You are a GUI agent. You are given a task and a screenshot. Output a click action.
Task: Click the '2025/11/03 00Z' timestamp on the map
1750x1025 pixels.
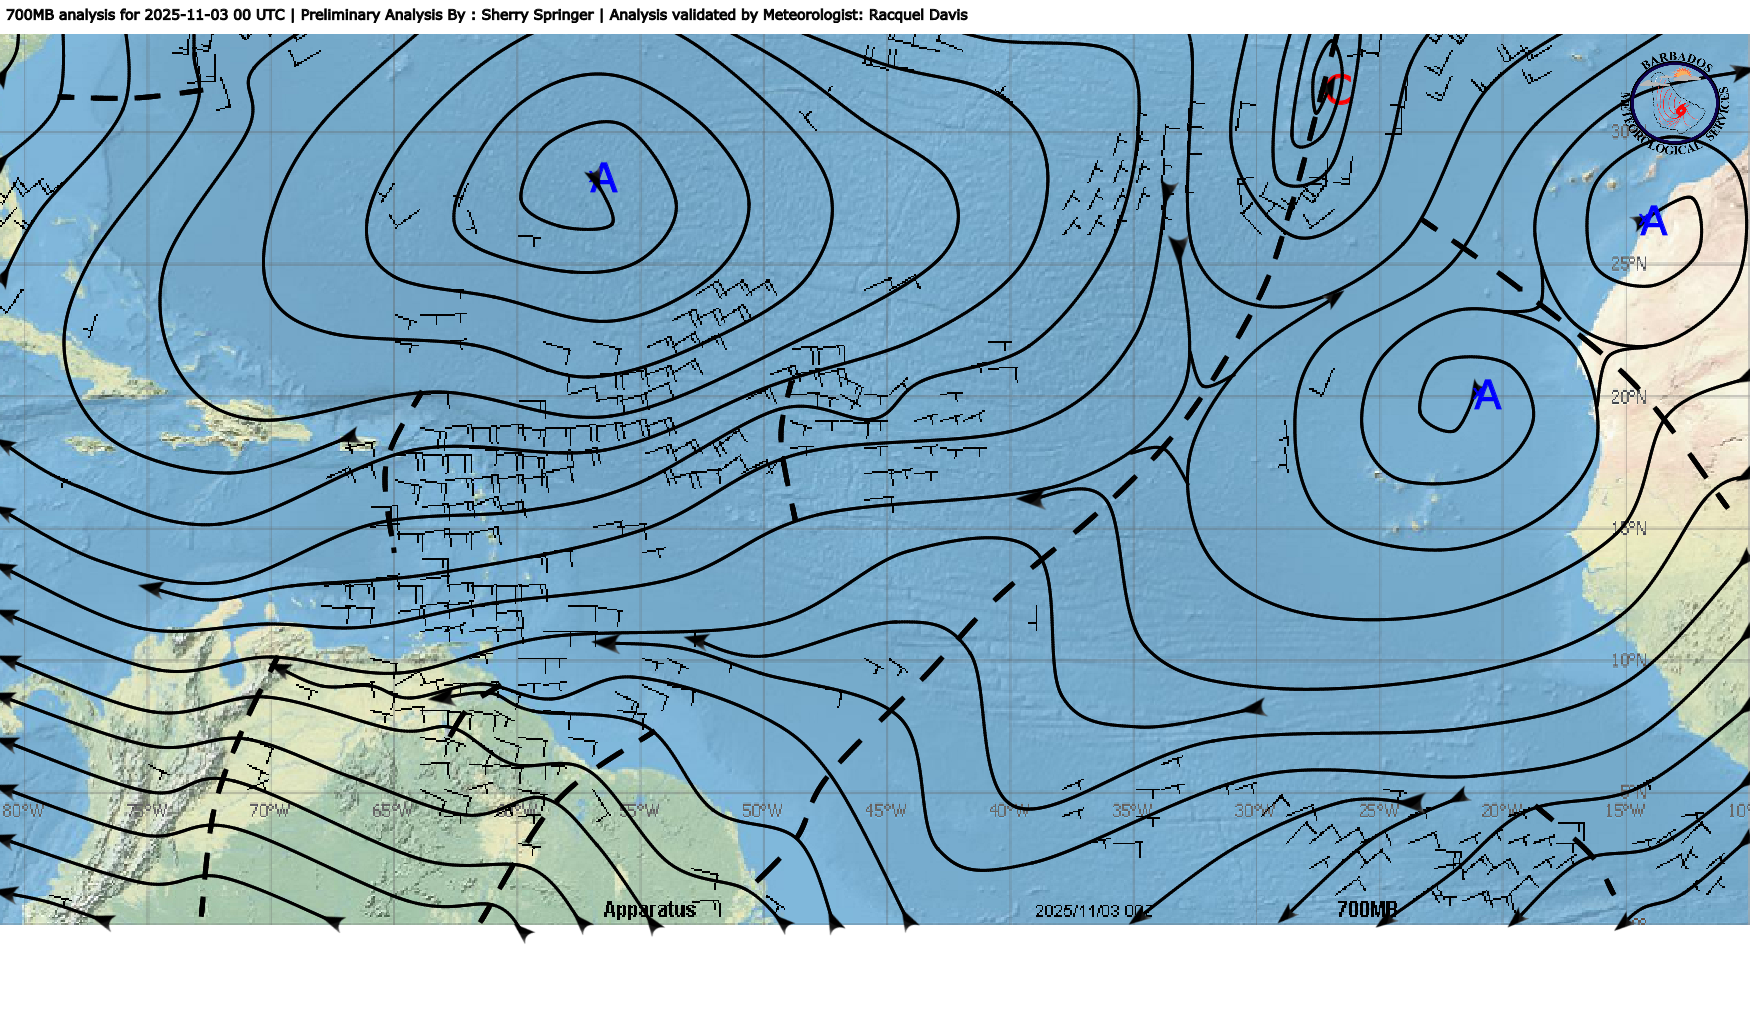coord(1093,911)
